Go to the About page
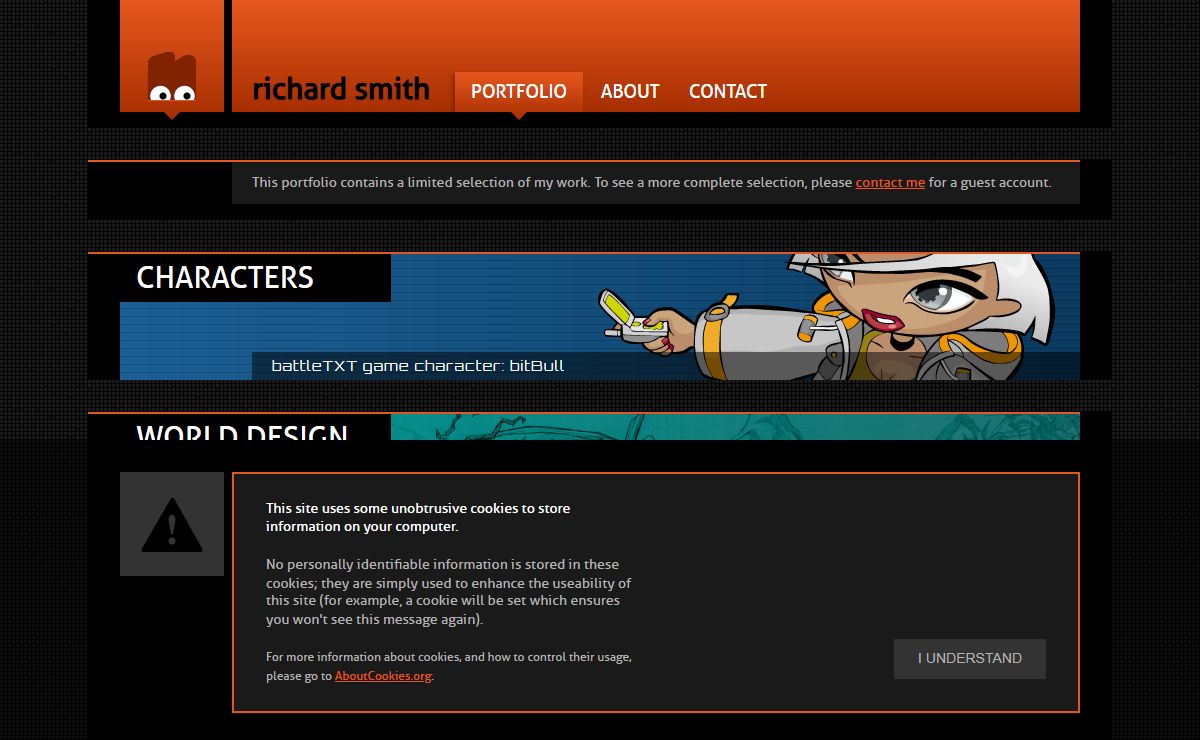The height and width of the screenshot is (740, 1200). 630,92
